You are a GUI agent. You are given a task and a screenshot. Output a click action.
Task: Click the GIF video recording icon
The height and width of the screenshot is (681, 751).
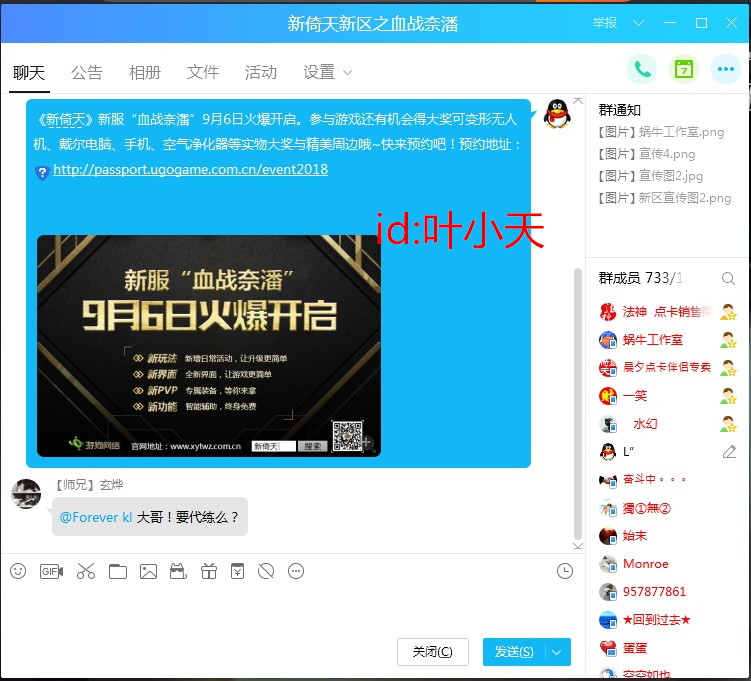[51, 571]
